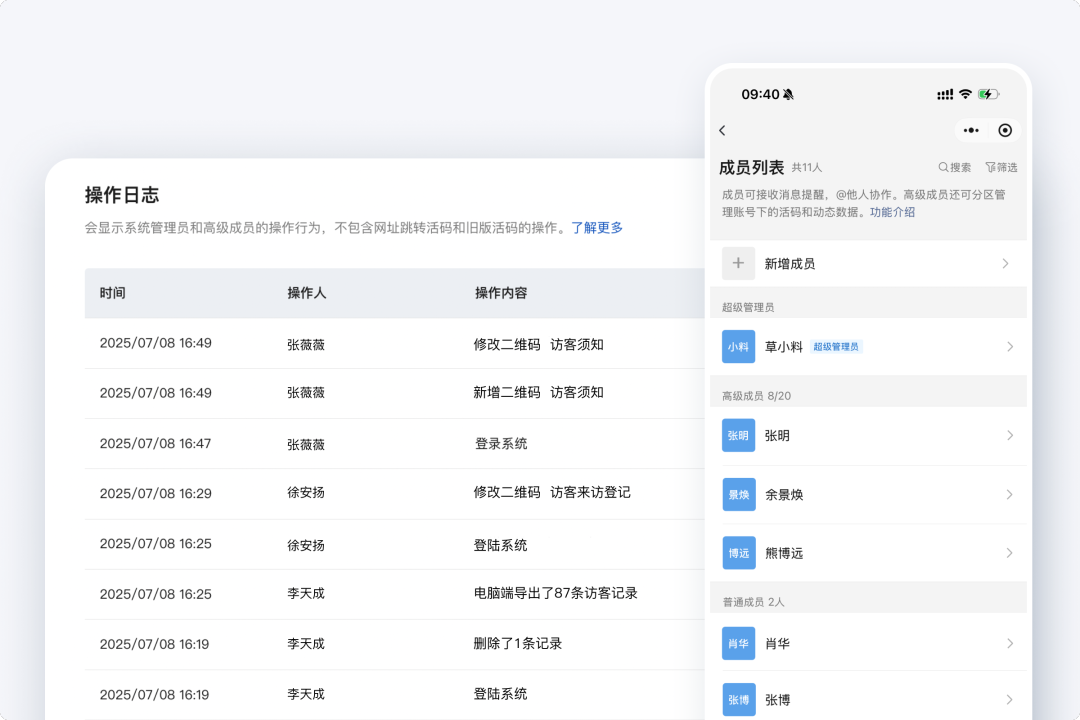Image resolution: width=1080 pixels, height=720 pixels.
Task: Tap the mini program close circle icon
Action: tap(1005, 131)
